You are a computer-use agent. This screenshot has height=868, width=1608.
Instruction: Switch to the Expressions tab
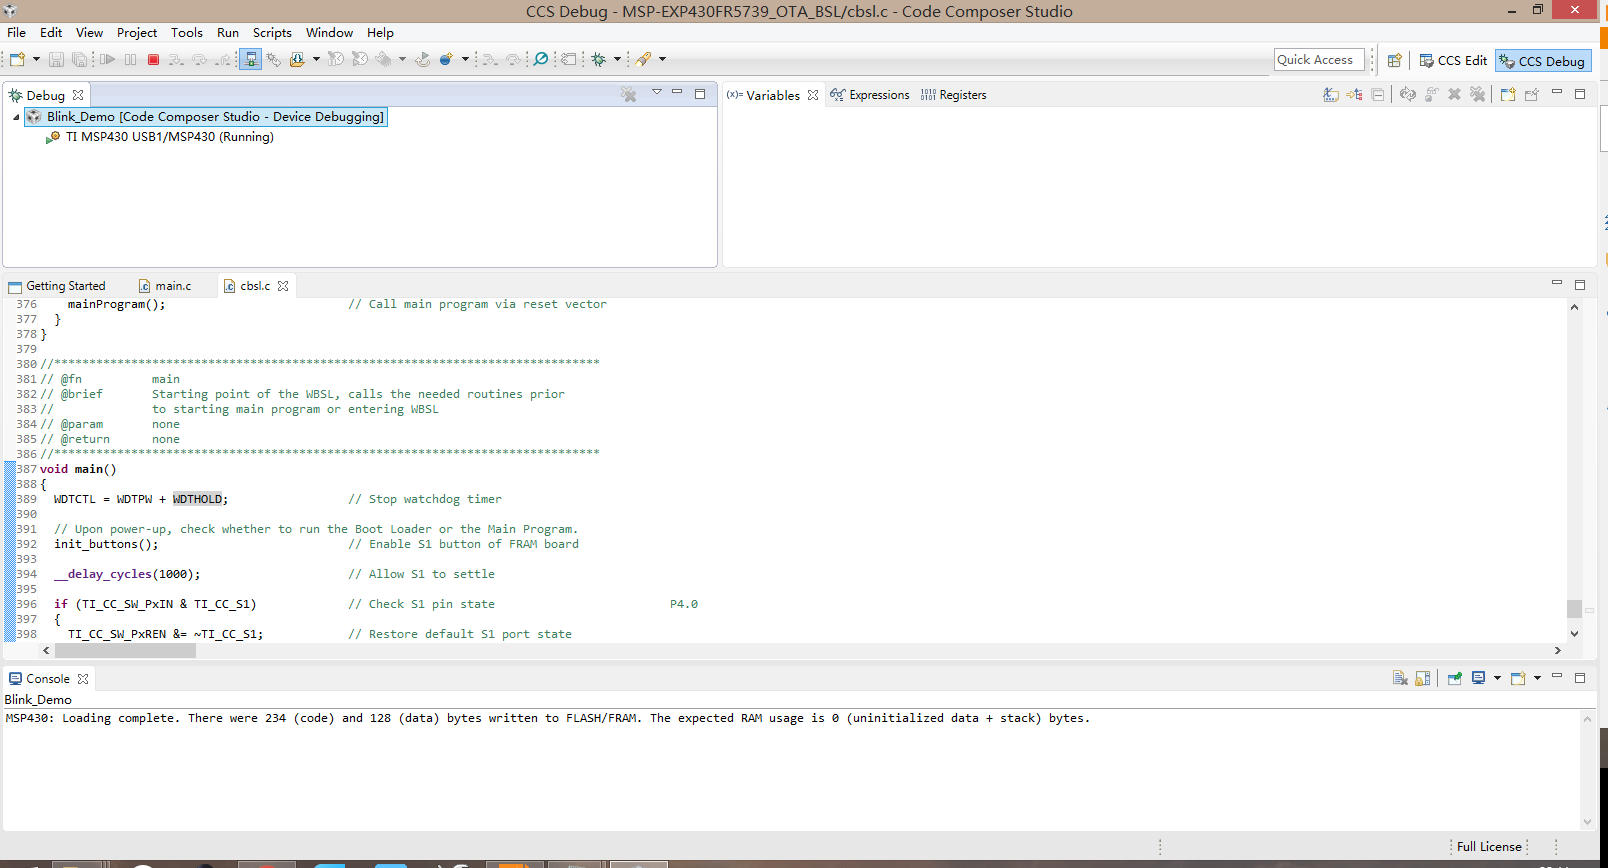[869, 95]
